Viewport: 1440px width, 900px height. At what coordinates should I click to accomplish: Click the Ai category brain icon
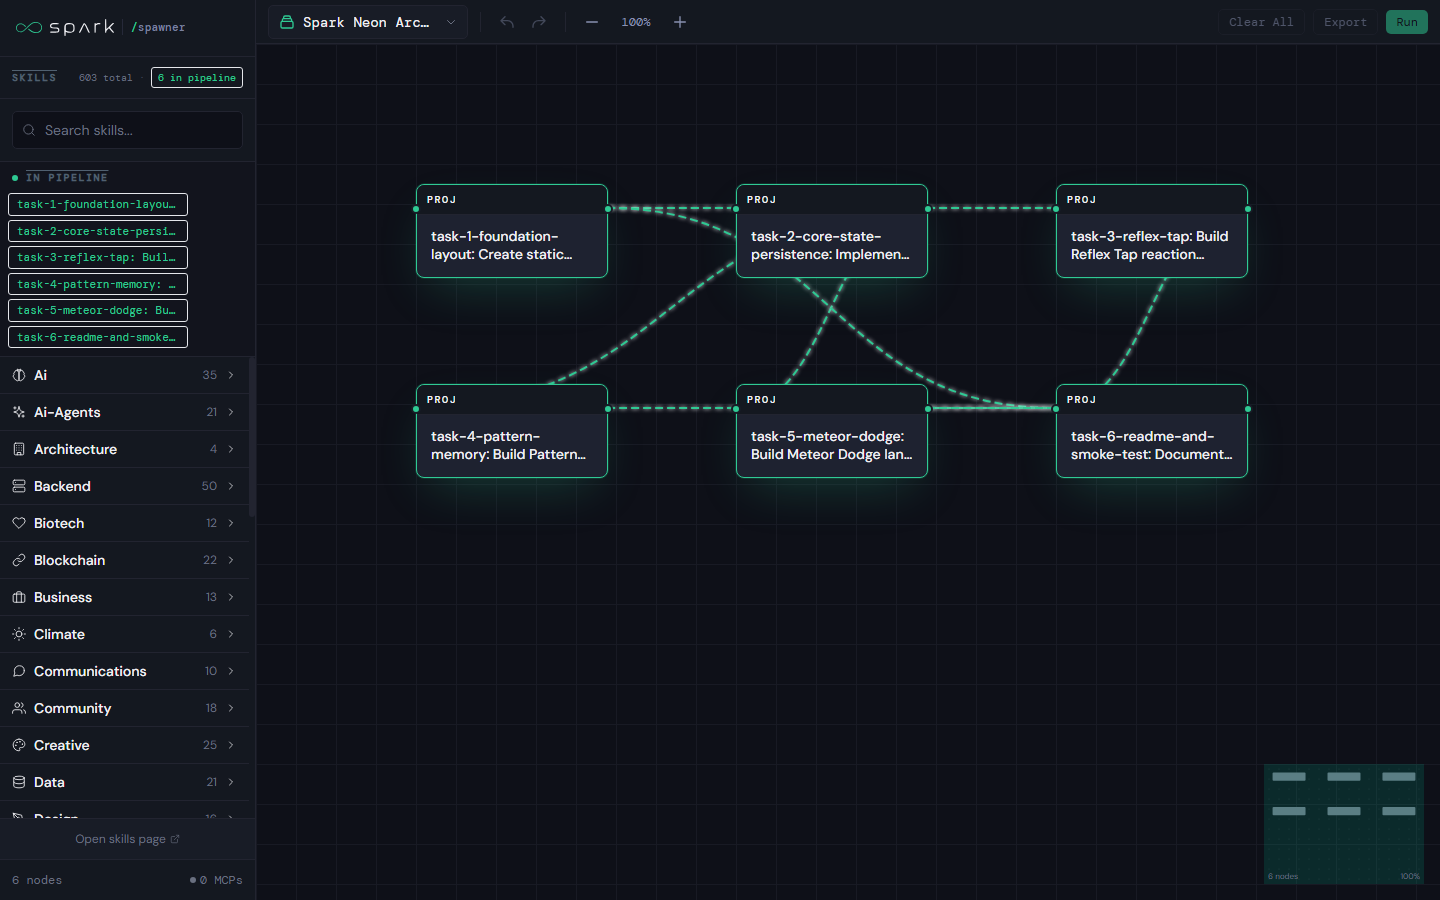(x=19, y=375)
